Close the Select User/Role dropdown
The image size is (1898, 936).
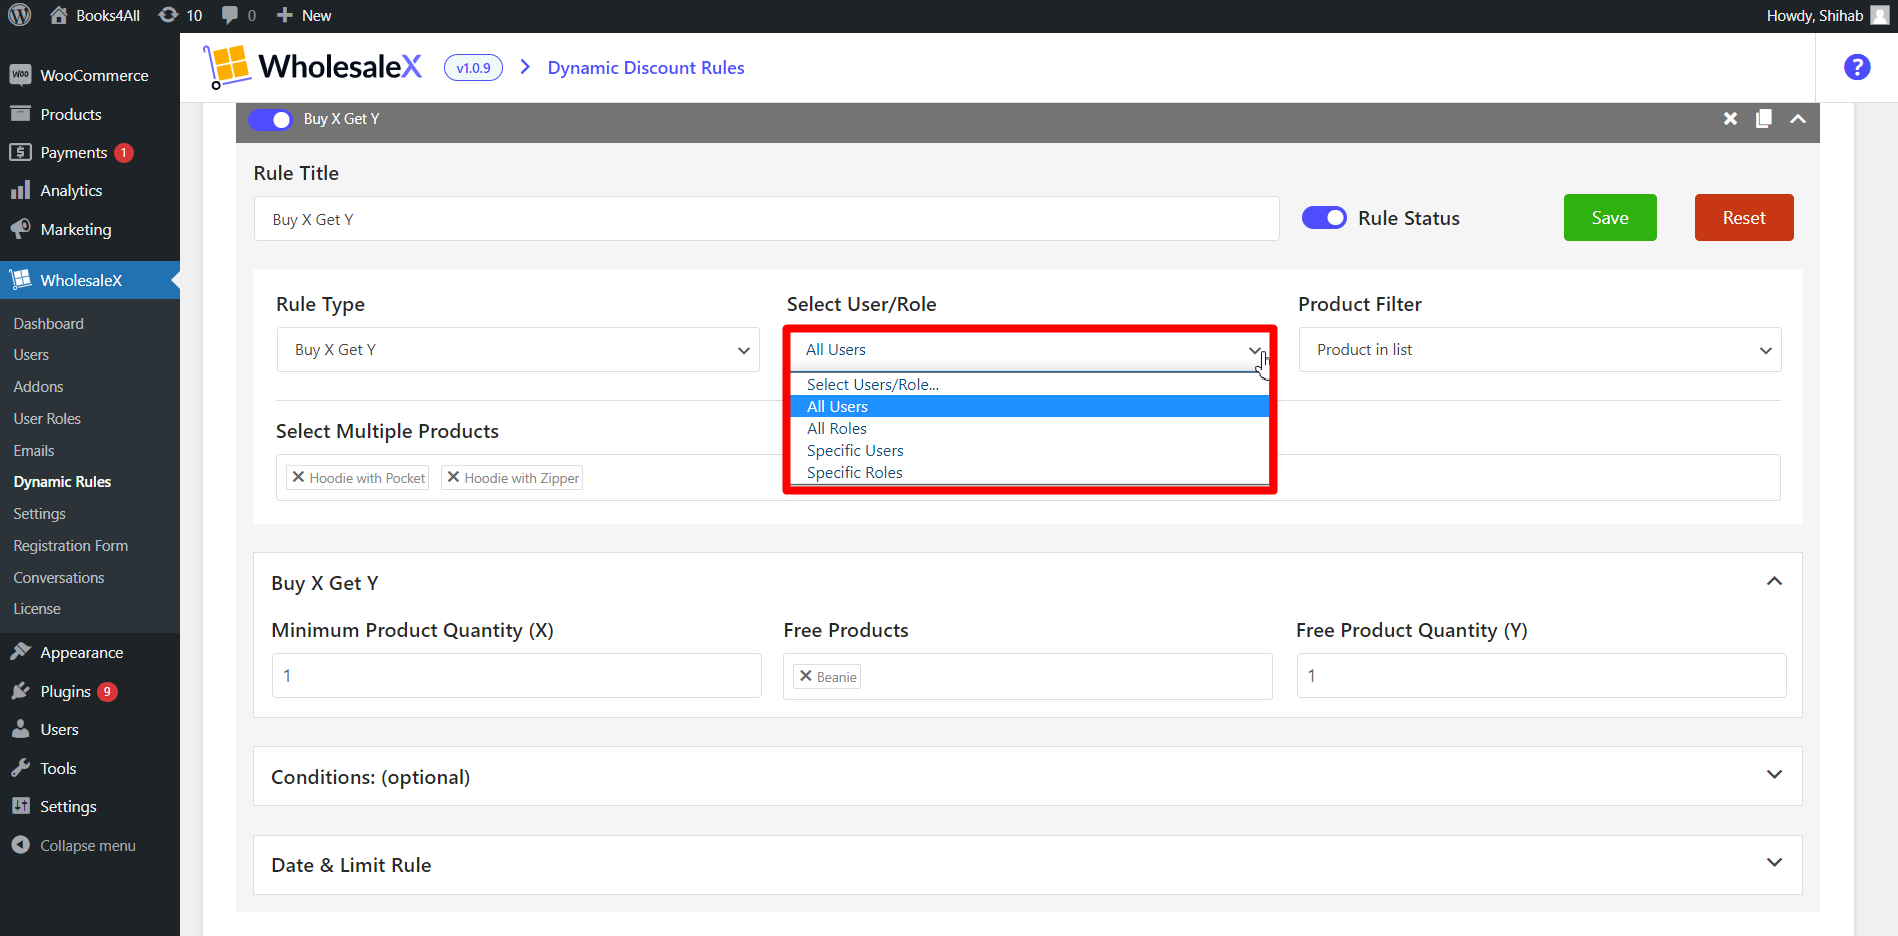pyautogui.click(x=1029, y=350)
